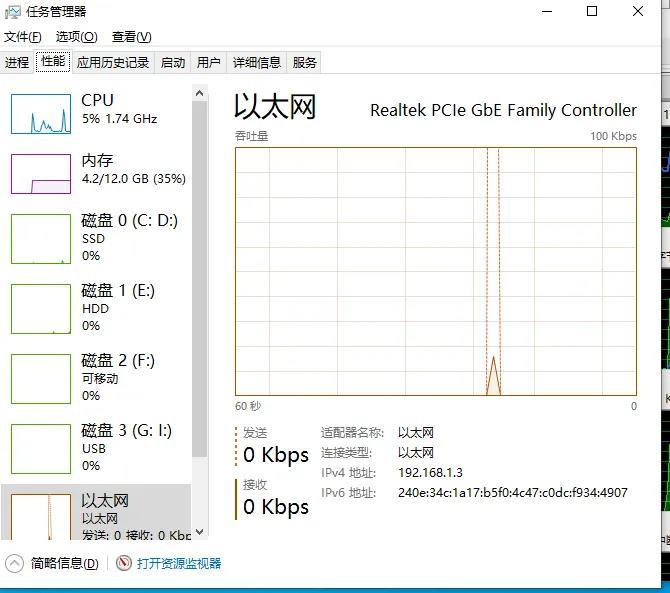
Task: Click the 4.2/12.0 GB (35%) memory text
Action: (134, 179)
